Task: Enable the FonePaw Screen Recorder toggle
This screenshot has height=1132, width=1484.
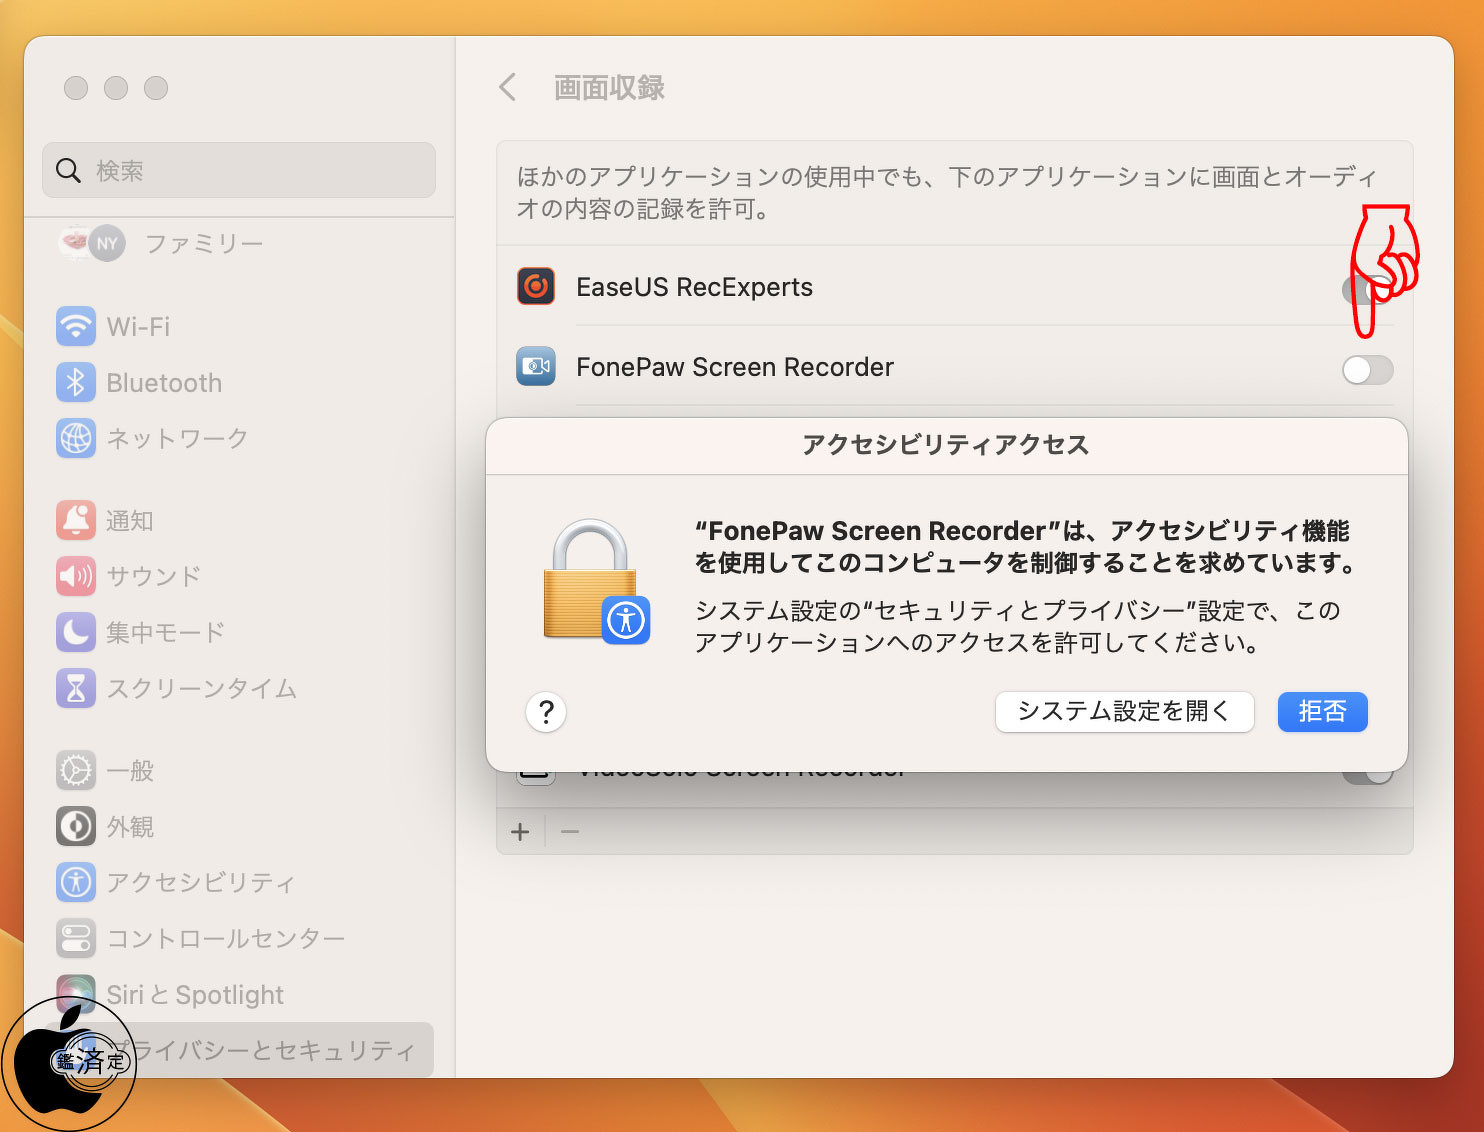Action: pos(1367,370)
